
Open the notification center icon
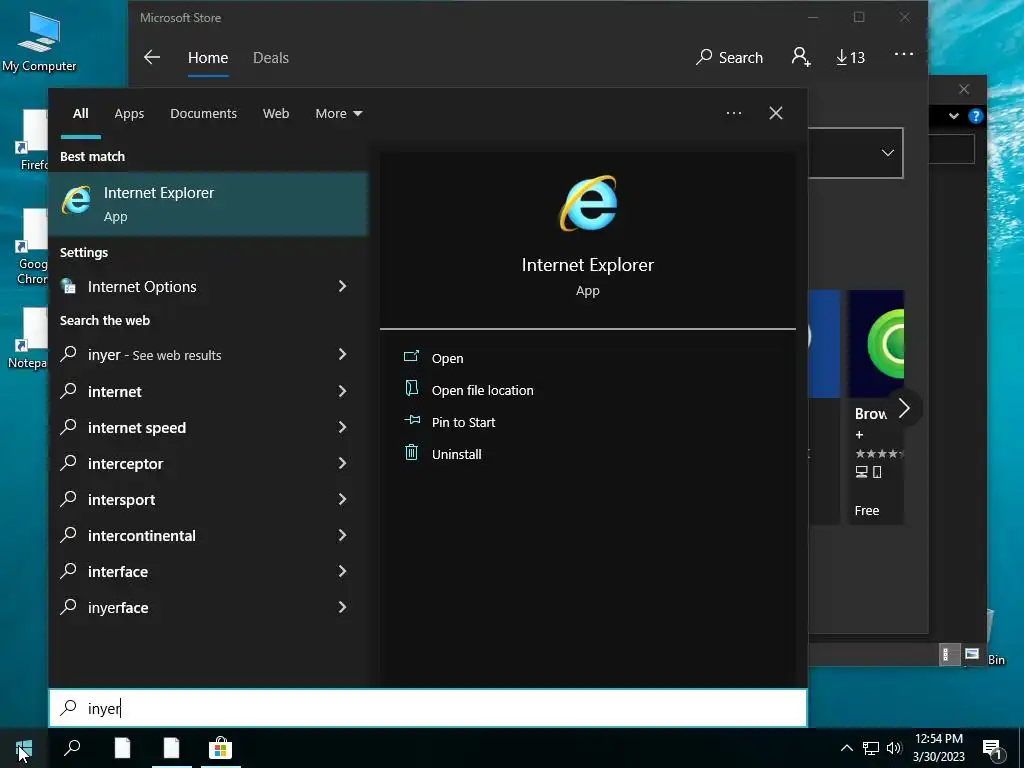pos(993,749)
